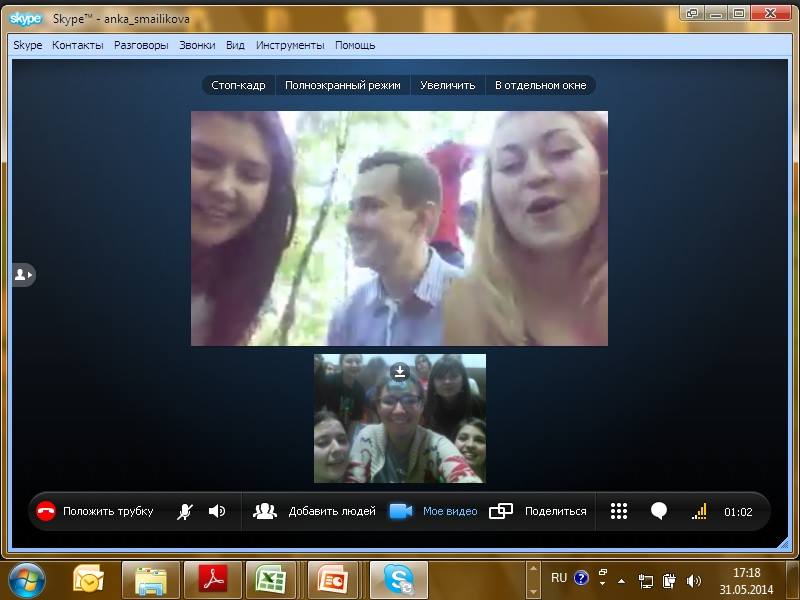Open the Skype menu
The image size is (800, 600).
pyautogui.click(x=28, y=45)
